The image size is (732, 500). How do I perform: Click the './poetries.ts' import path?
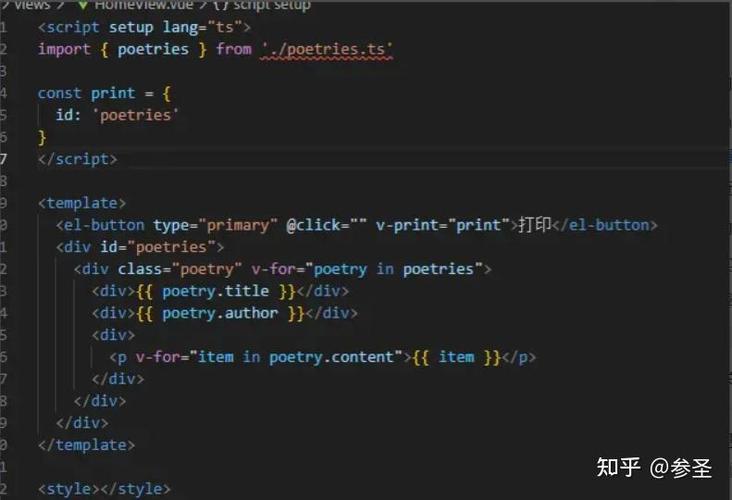tap(327, 49)
